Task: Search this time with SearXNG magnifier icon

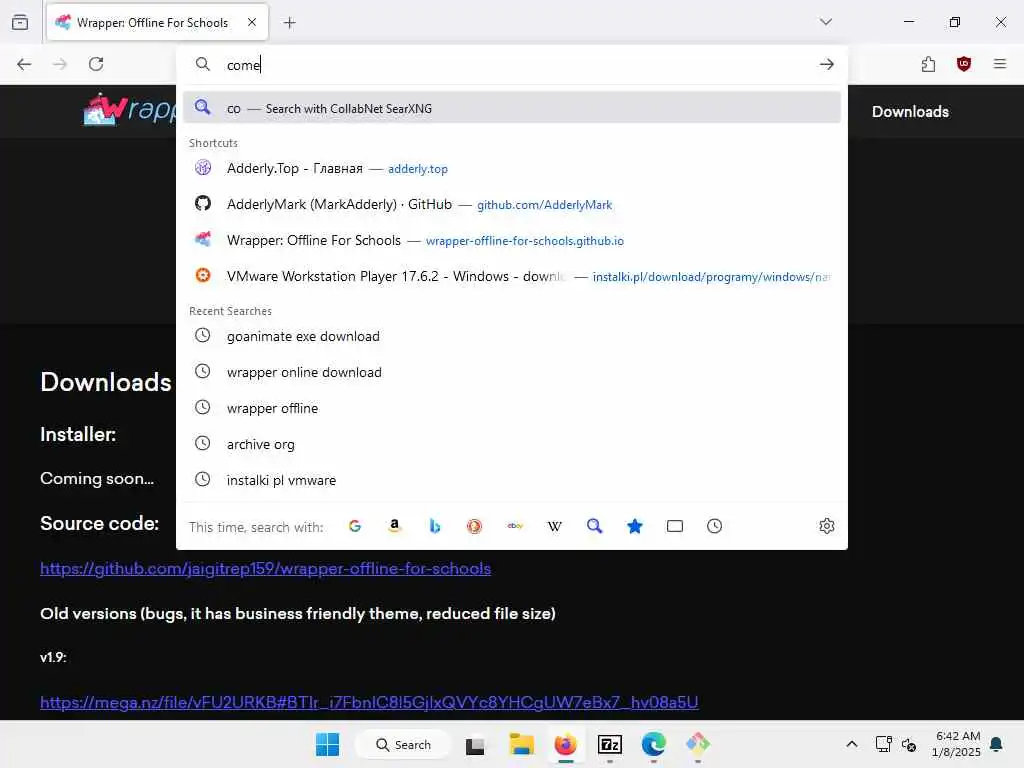Action: [x=594, y=526]
